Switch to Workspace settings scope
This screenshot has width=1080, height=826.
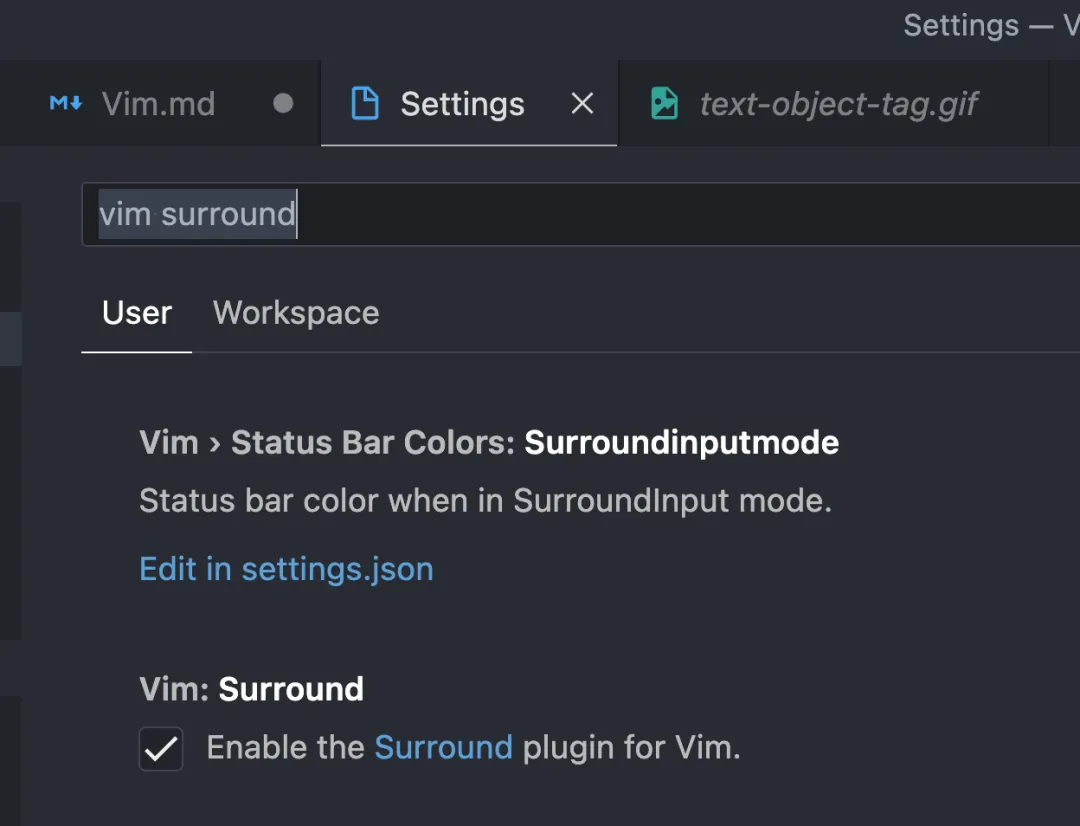pyautogui.click(x=296, y=313)
